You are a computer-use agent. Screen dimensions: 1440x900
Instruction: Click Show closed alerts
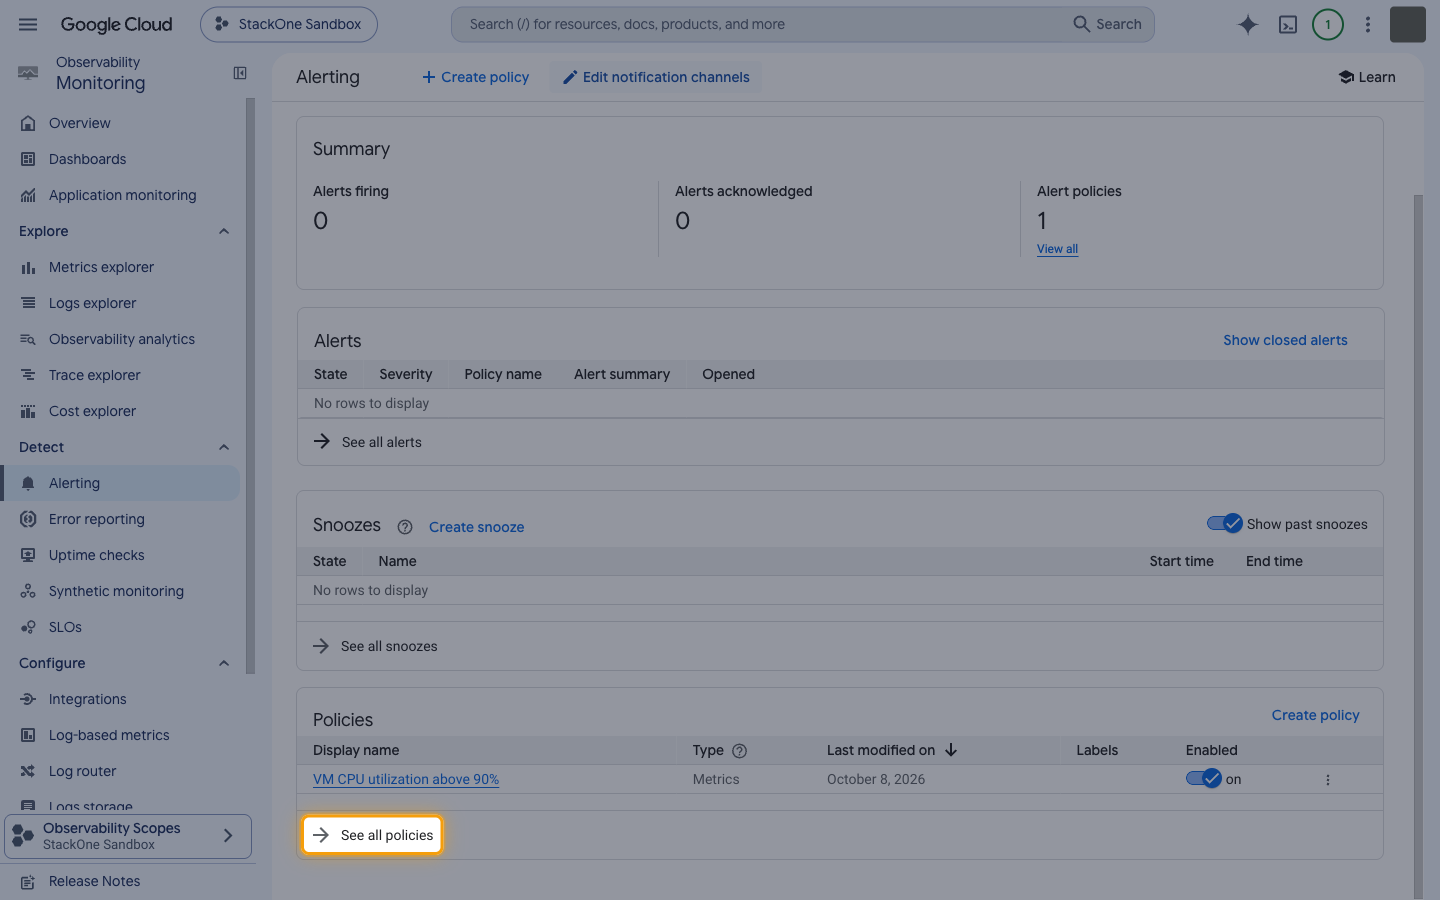point(1285,340)
